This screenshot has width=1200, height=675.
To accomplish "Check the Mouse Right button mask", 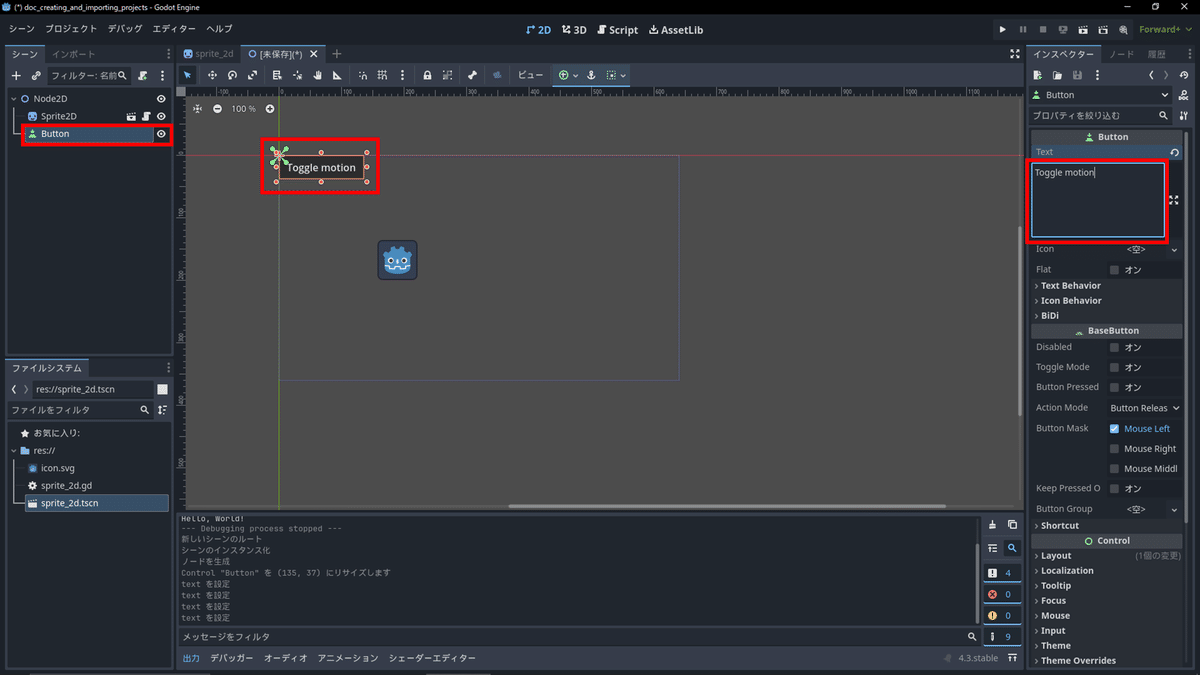I will [x=1114, y=449].
